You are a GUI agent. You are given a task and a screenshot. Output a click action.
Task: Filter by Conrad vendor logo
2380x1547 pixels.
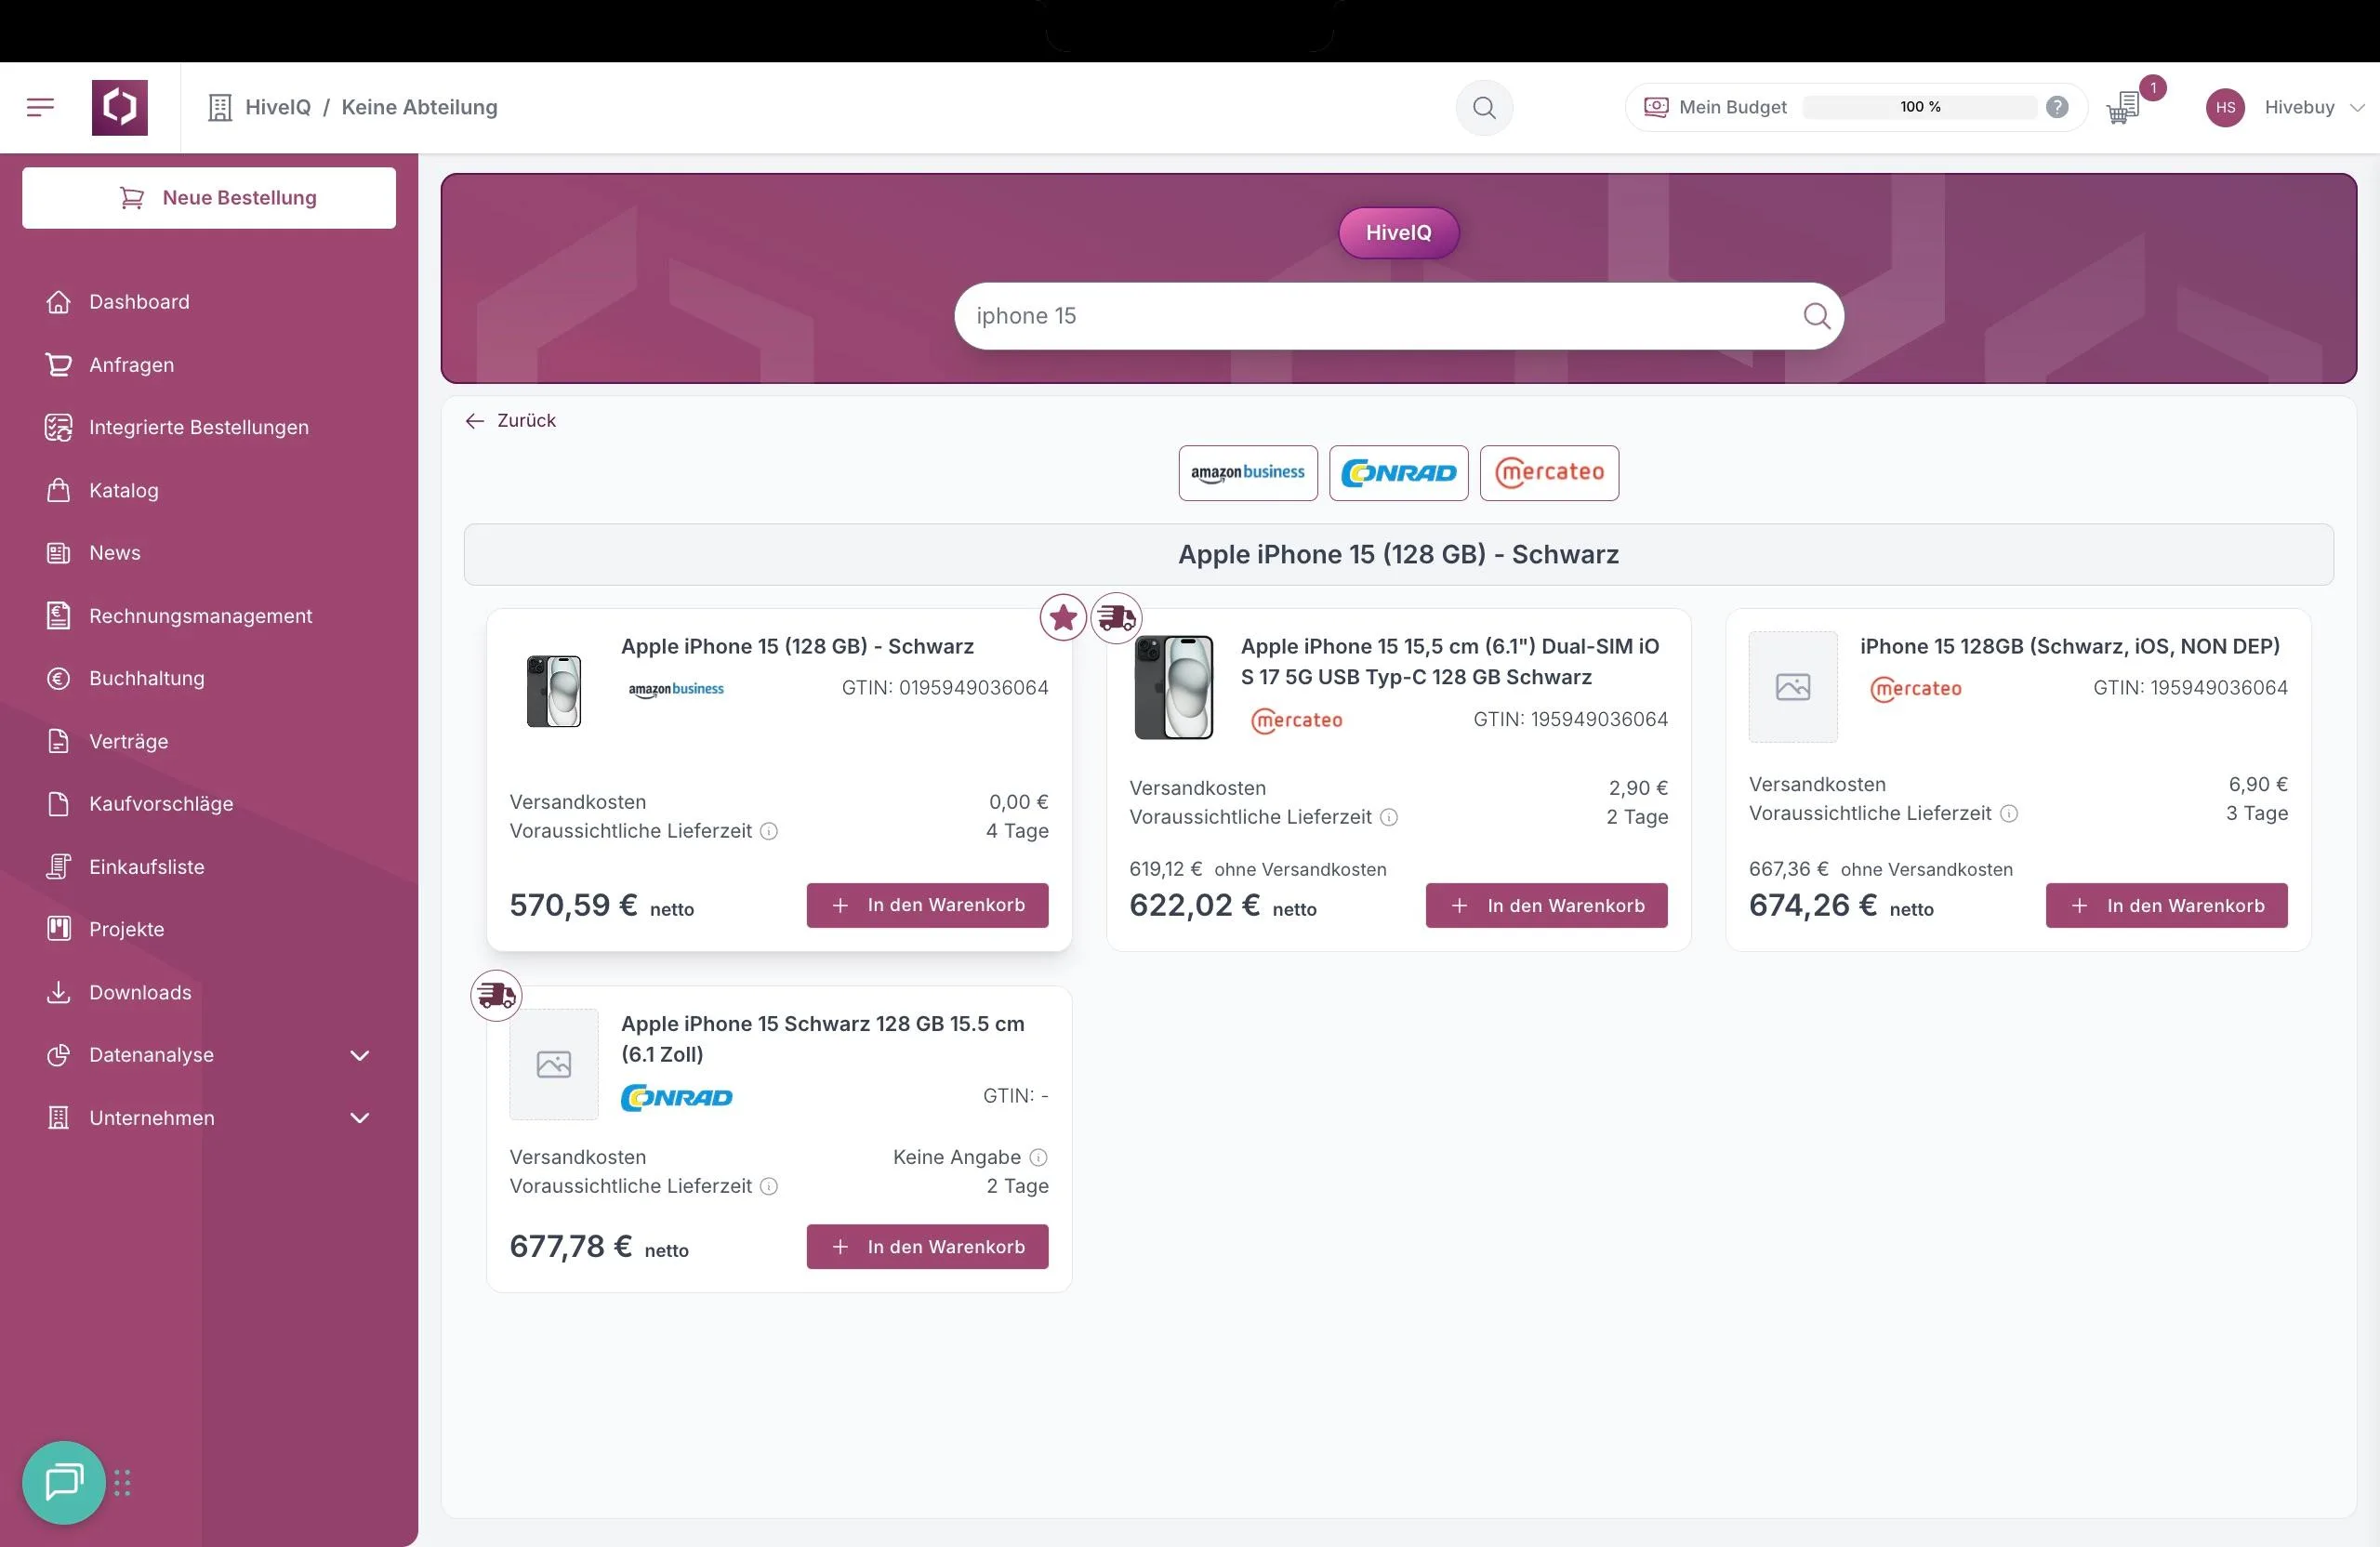click(1398, 473)
